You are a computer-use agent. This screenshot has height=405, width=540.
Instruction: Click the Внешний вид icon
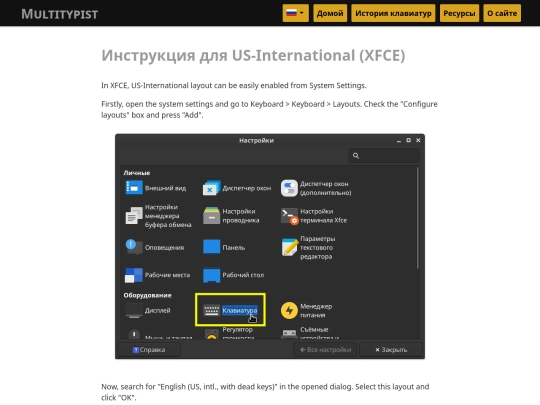coord(134,188)
